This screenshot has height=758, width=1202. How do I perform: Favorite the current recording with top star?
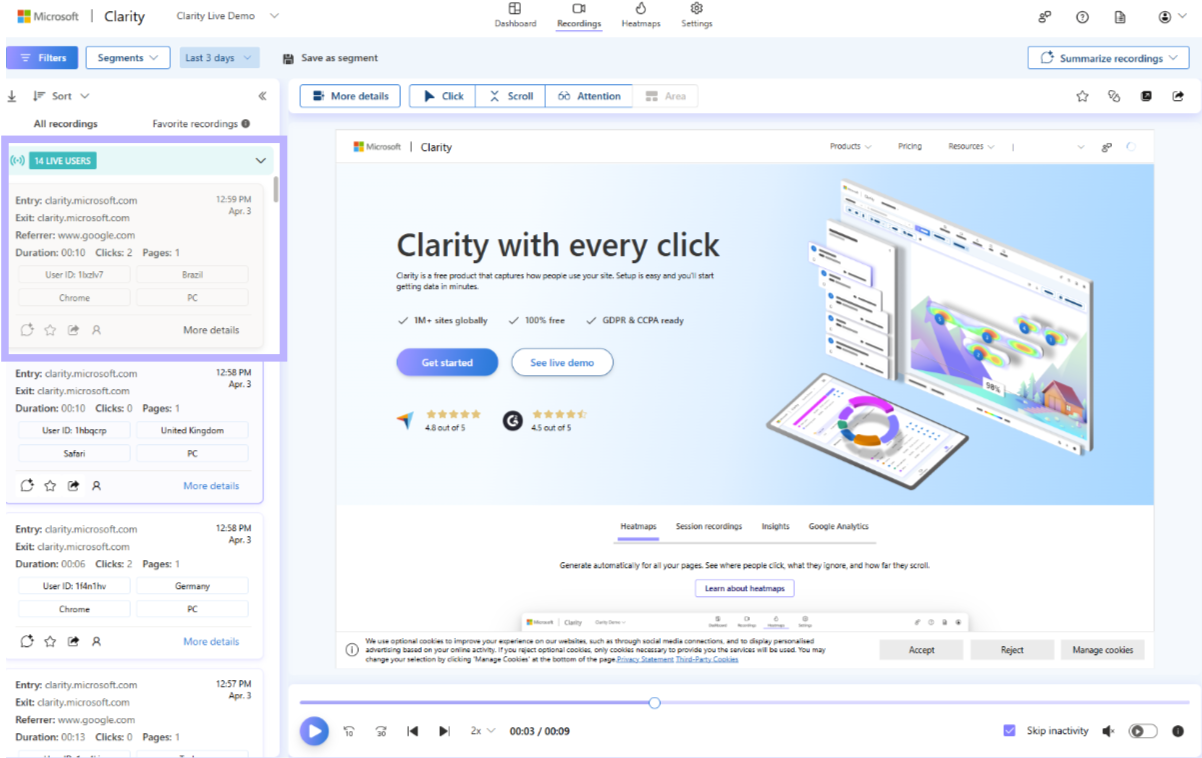tap(1082, 96)
